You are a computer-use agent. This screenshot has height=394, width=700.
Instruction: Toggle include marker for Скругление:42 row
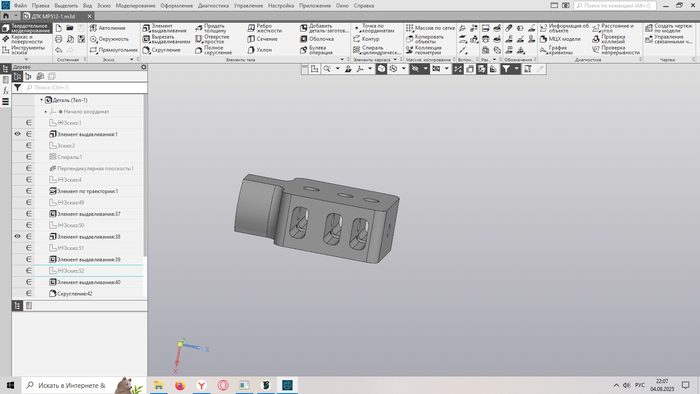(29, 294)
